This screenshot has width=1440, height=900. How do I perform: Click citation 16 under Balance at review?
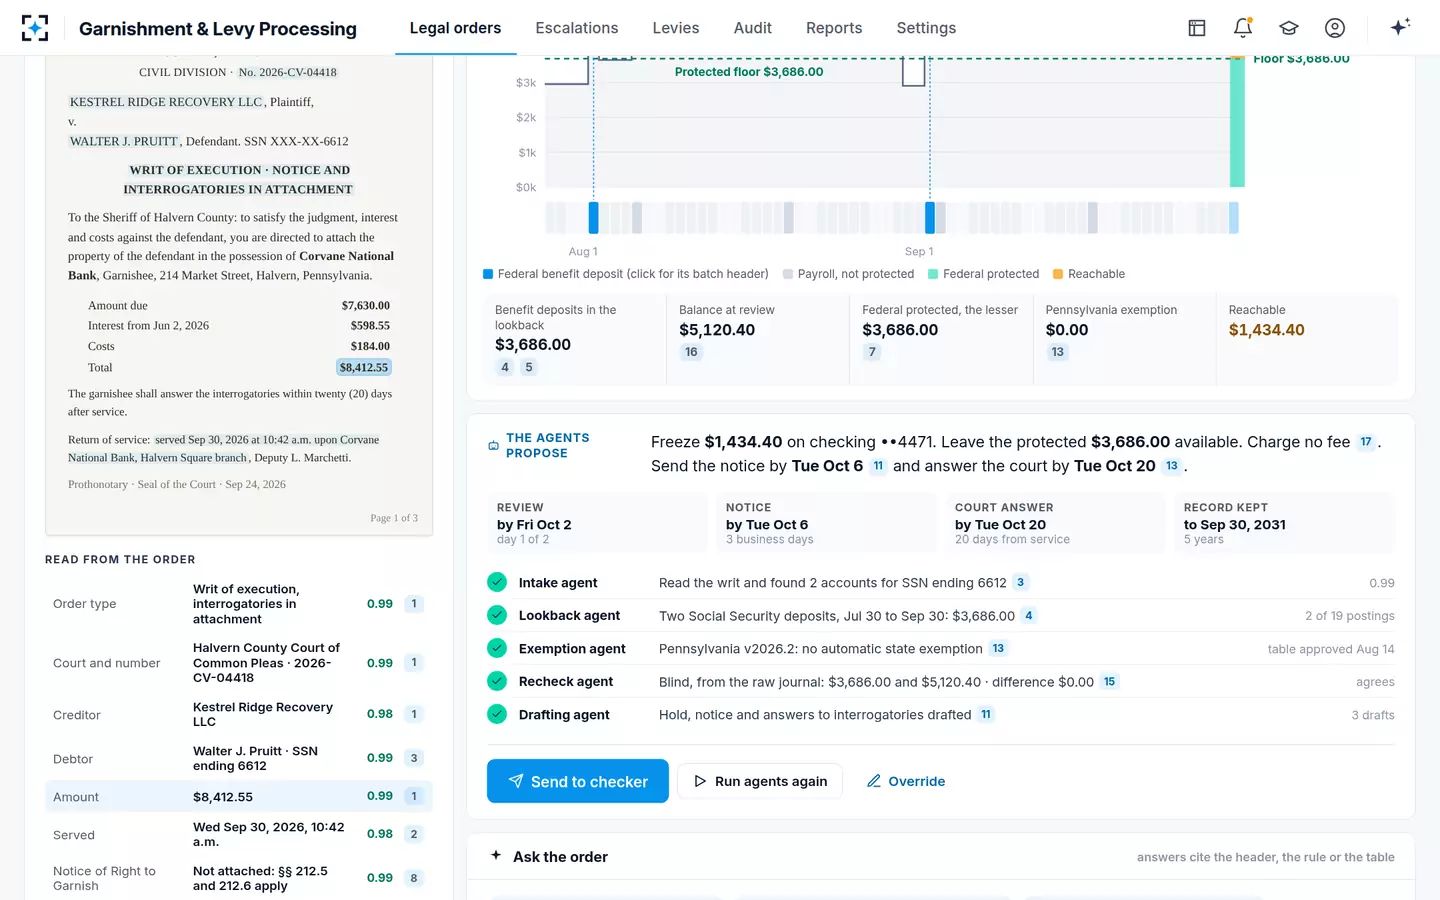coord(691,352)
